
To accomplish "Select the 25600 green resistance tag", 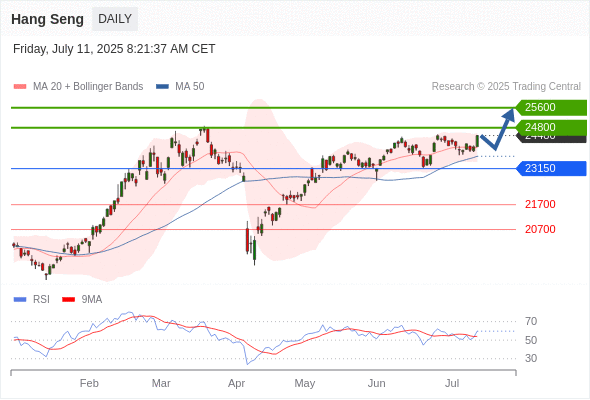I will (x=551, y=108).
